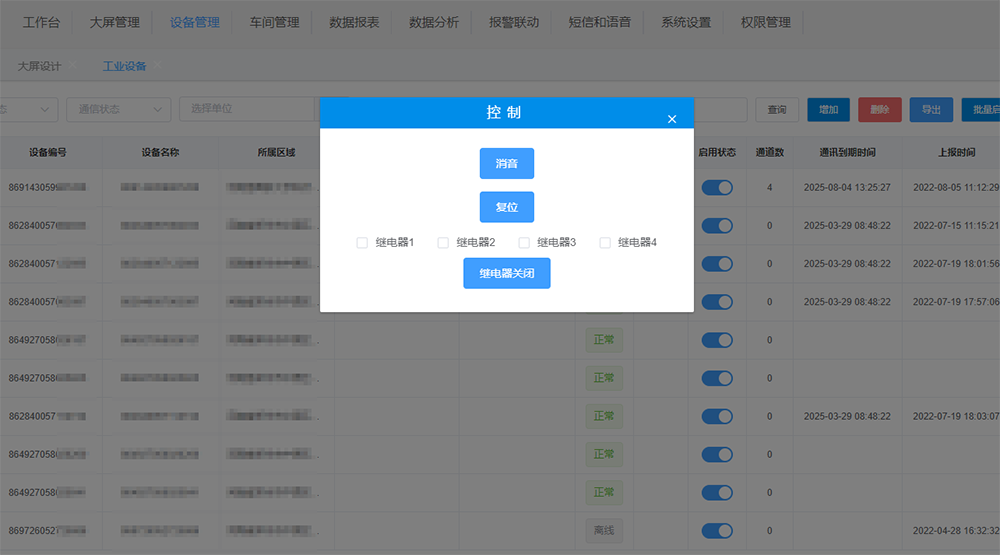The height and width of the screenshot is (555, 1000).
Task: Close the 大屏设计 tab with its X
Action: [x=74, y=67]
